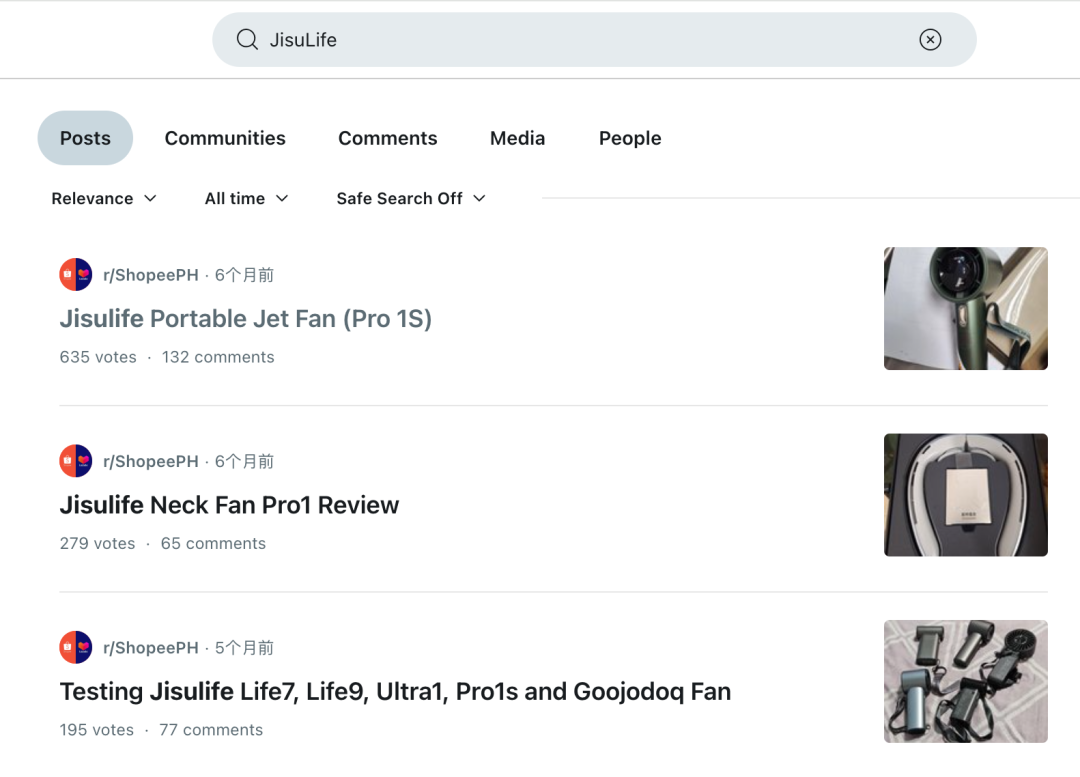The width and height of the screenshot is (1080, 777).
Task: Open Jisulife Neck Fan Pro1 Review post
Action: [x=229, y=505]
